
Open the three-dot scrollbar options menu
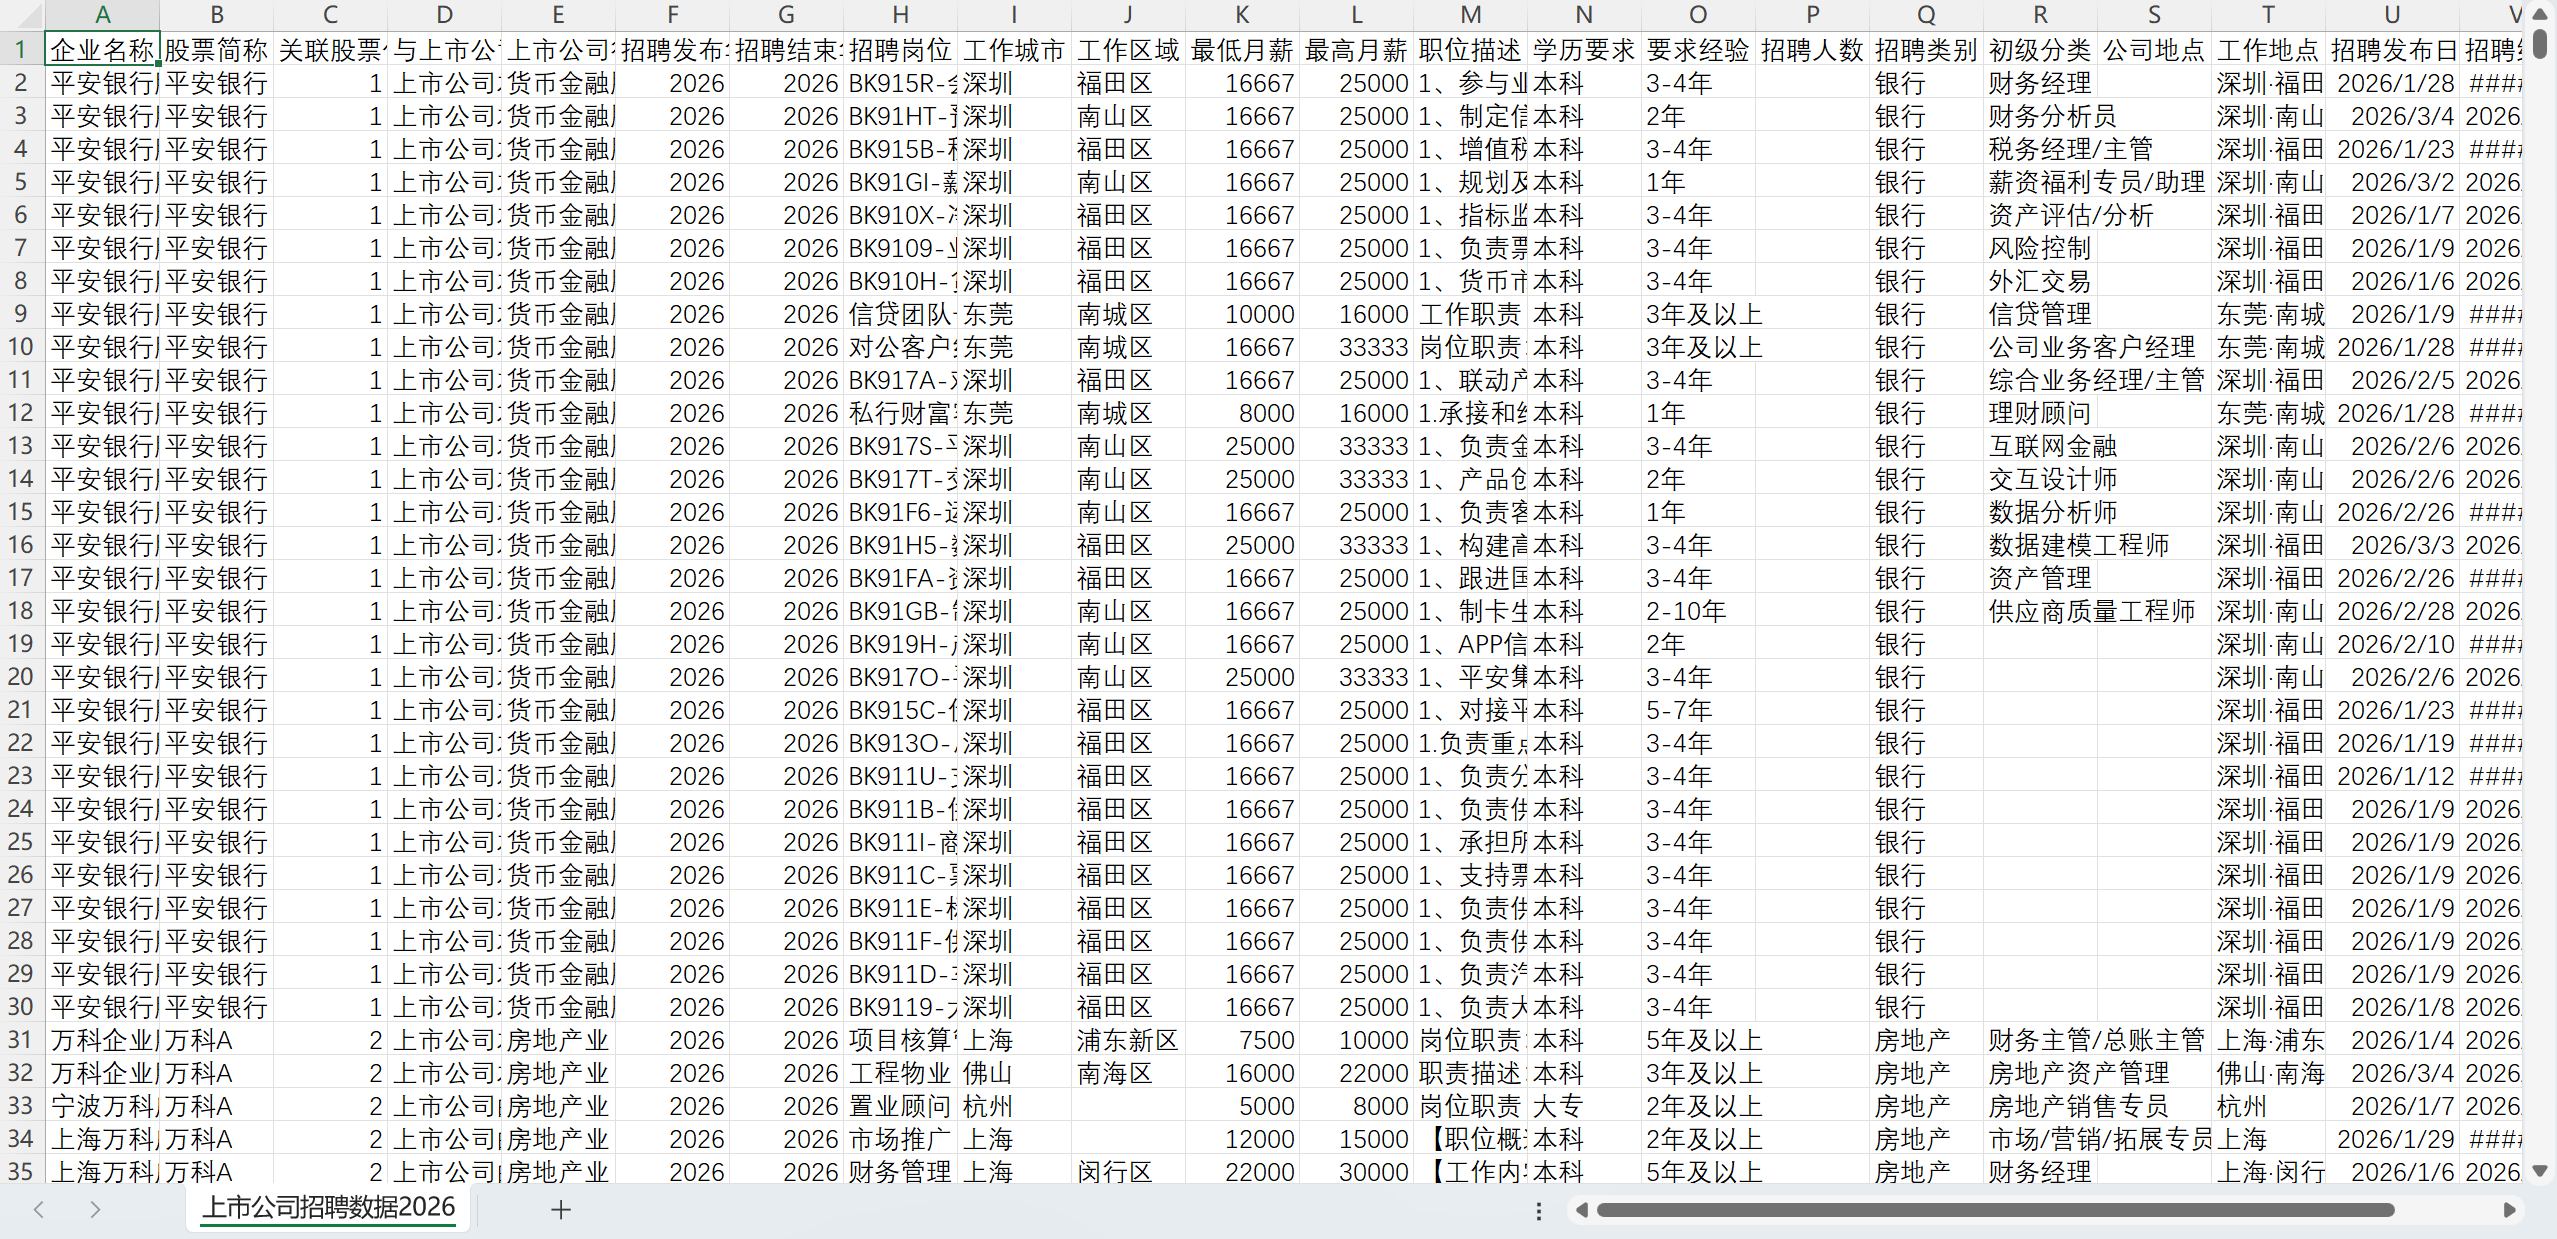[1538, 1210]
